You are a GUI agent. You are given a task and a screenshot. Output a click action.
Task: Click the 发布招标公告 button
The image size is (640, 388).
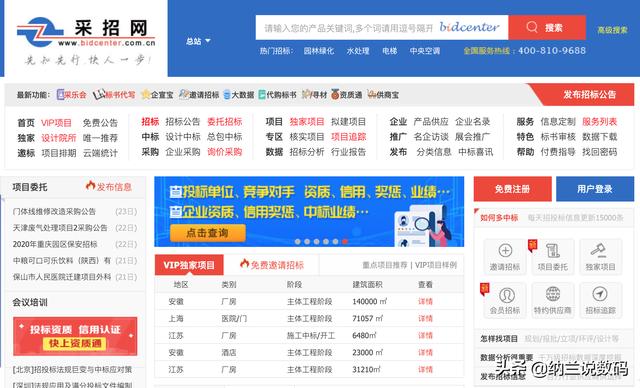click(x=589, y=95)
